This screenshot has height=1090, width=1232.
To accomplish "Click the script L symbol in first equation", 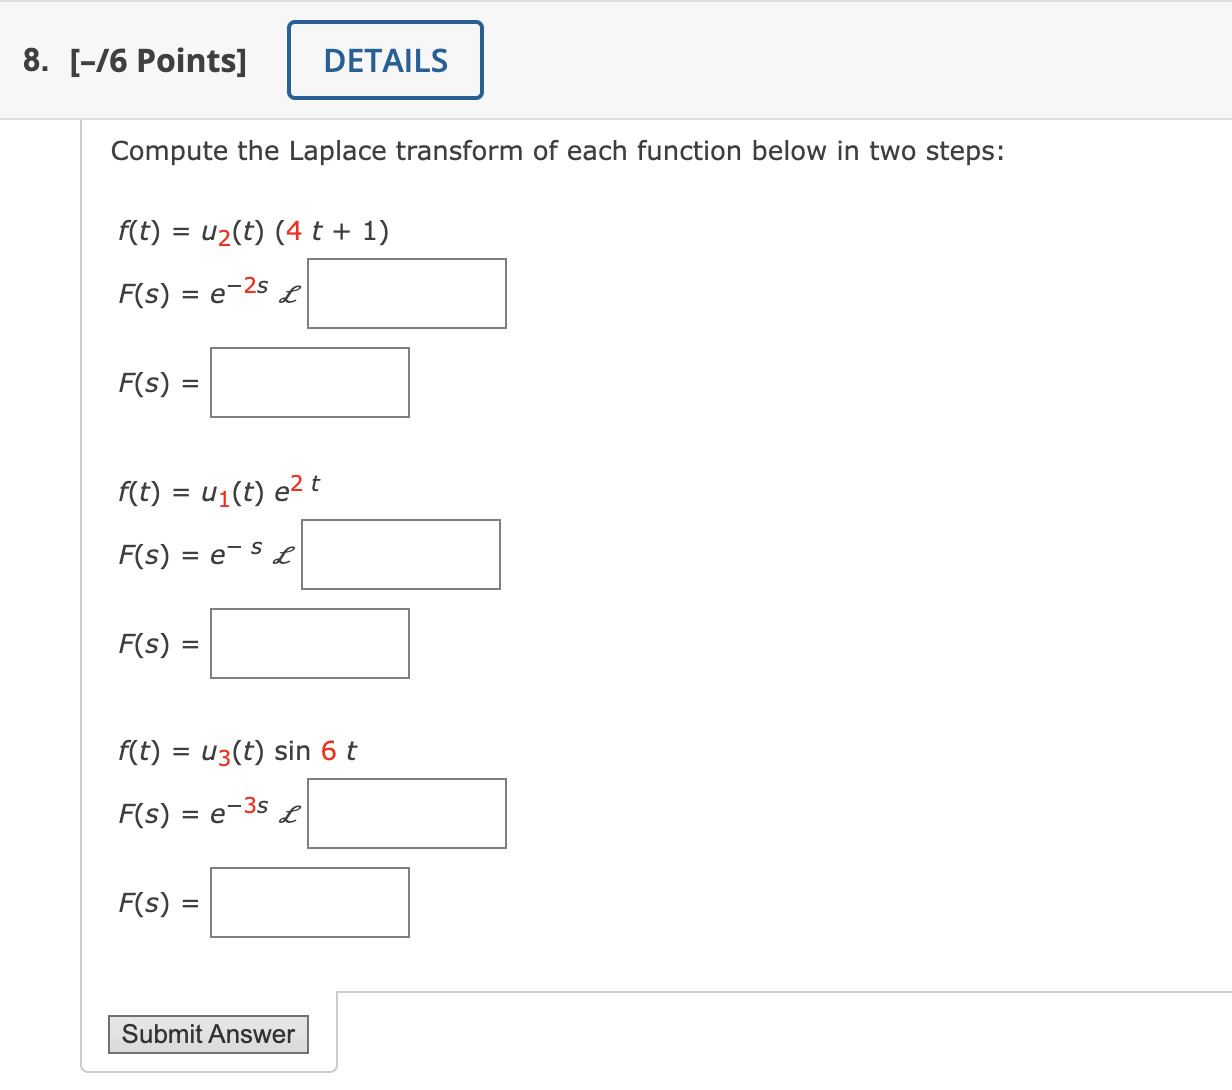I will click(x=291, y=295).
